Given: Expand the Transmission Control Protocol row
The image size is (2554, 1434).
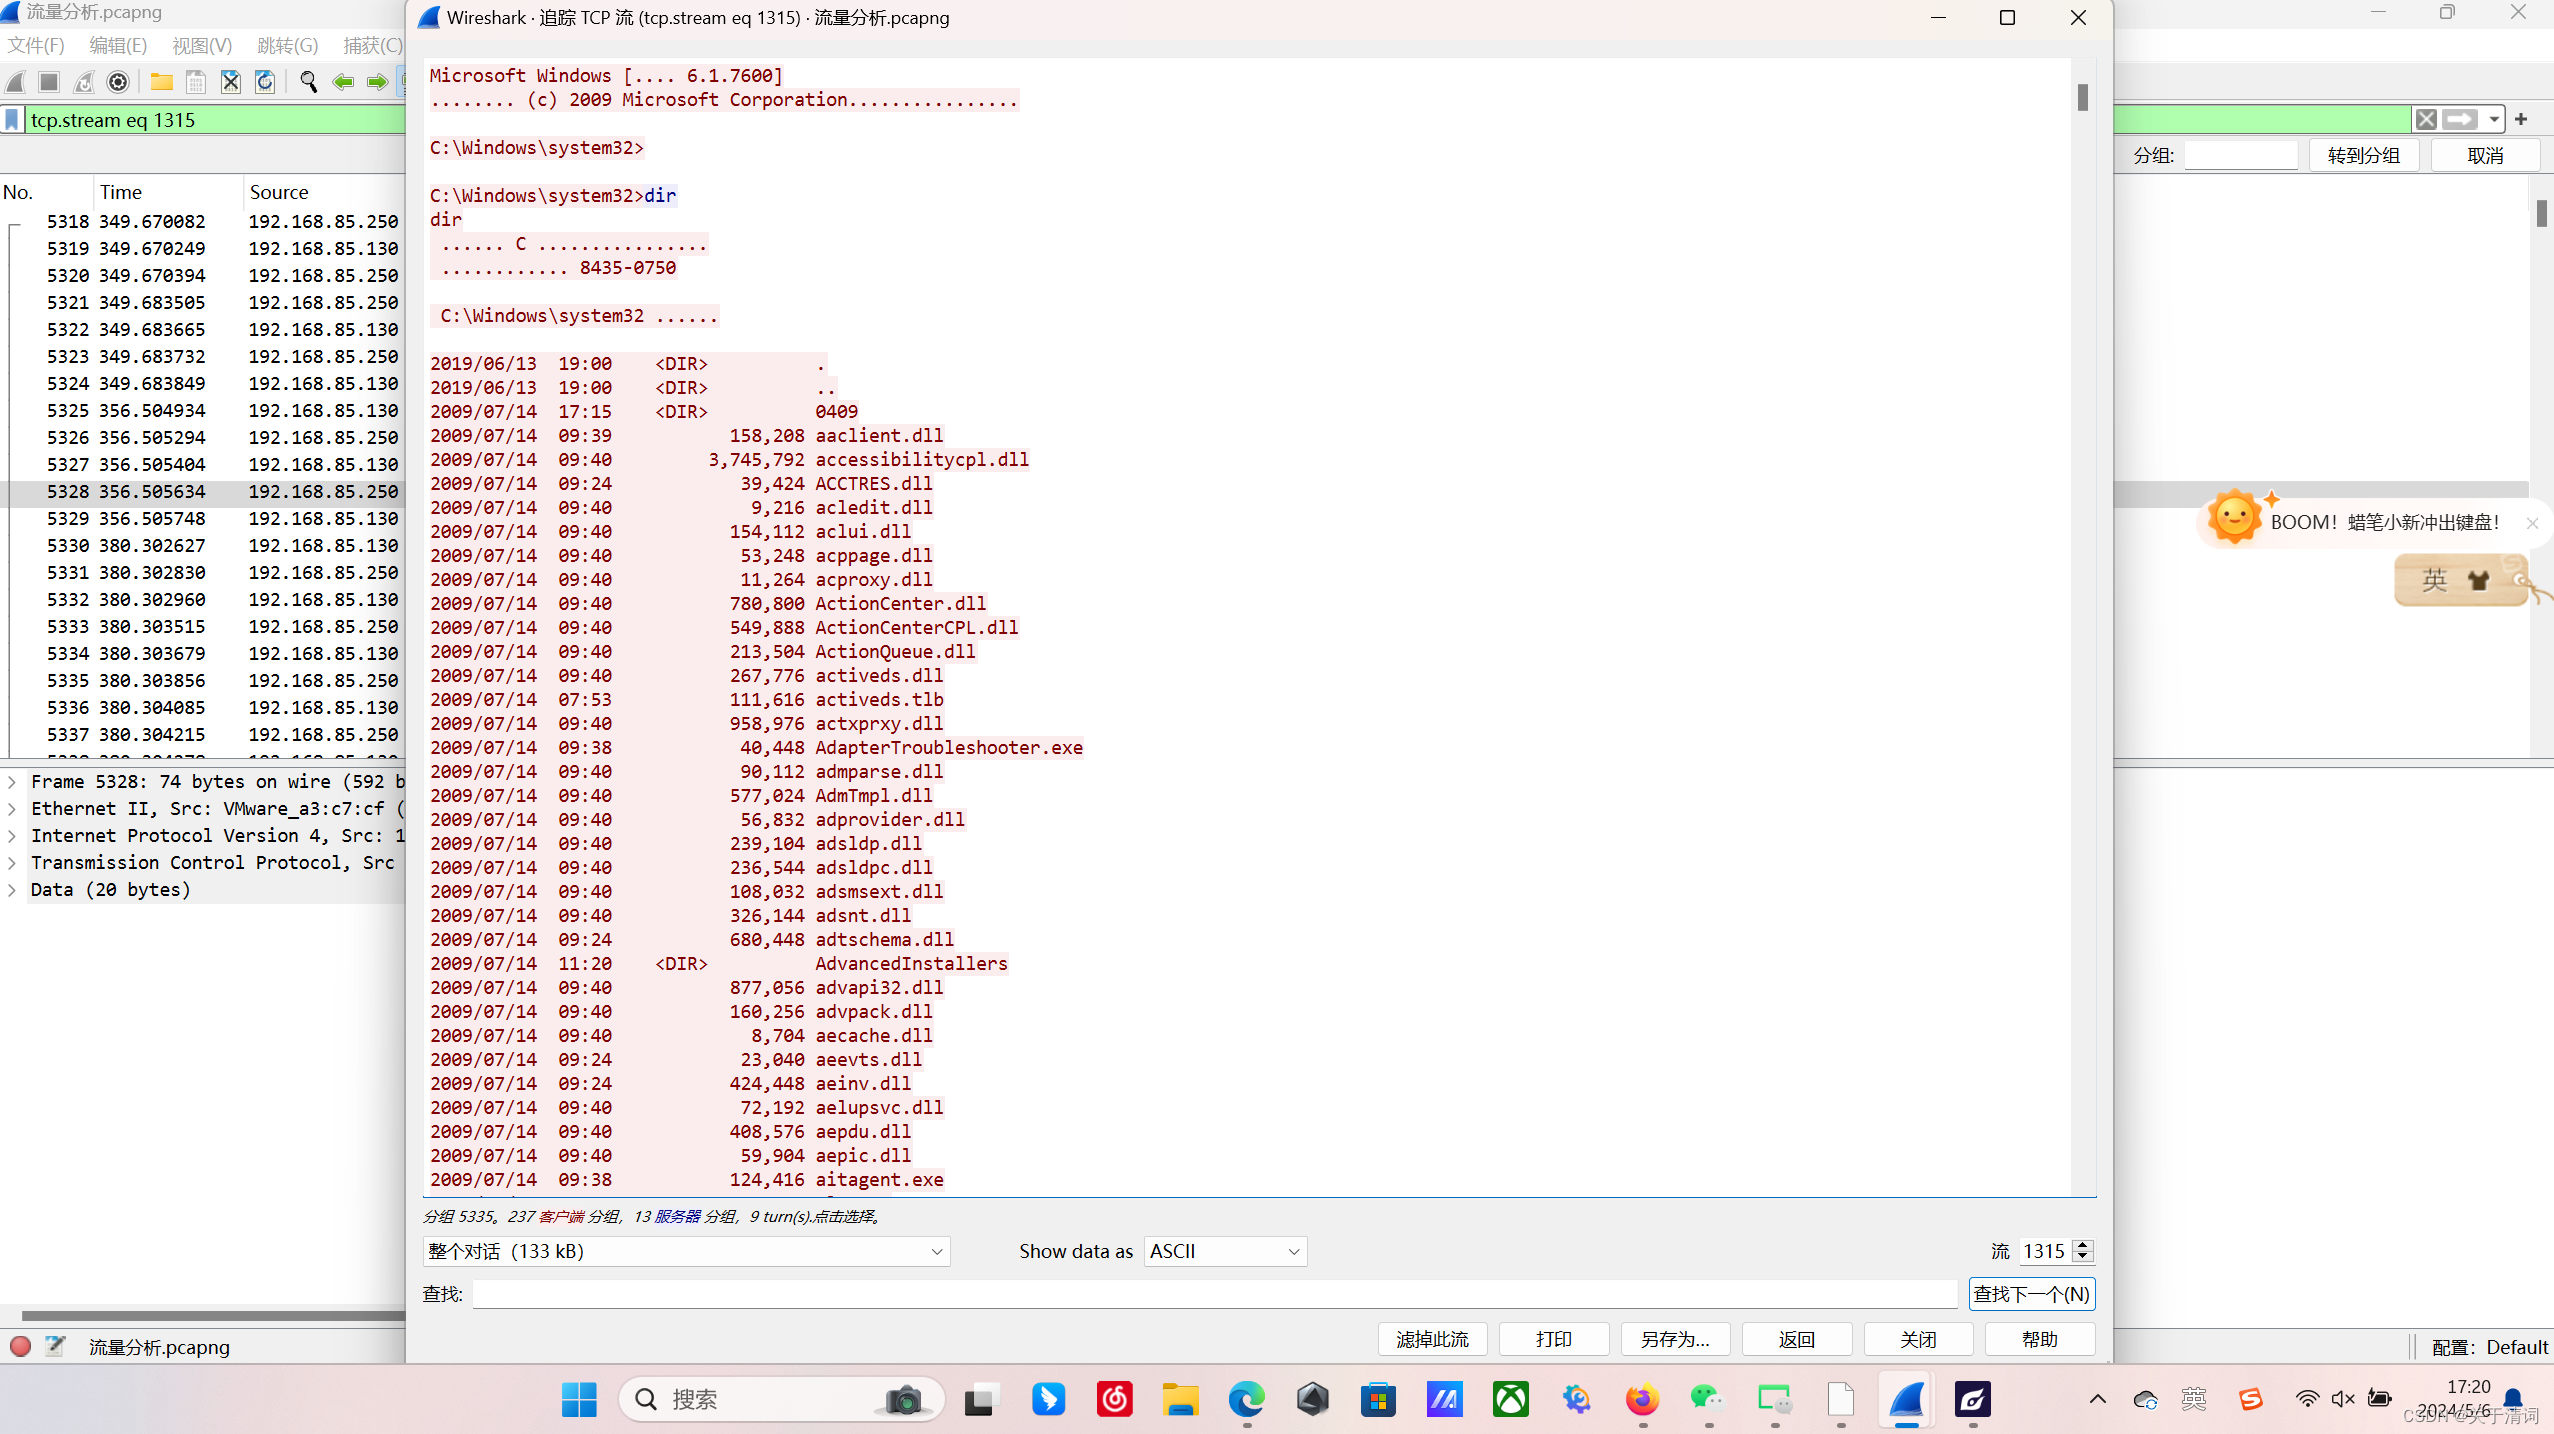Looking at the screenshot, I should click(x=12, y=862).
